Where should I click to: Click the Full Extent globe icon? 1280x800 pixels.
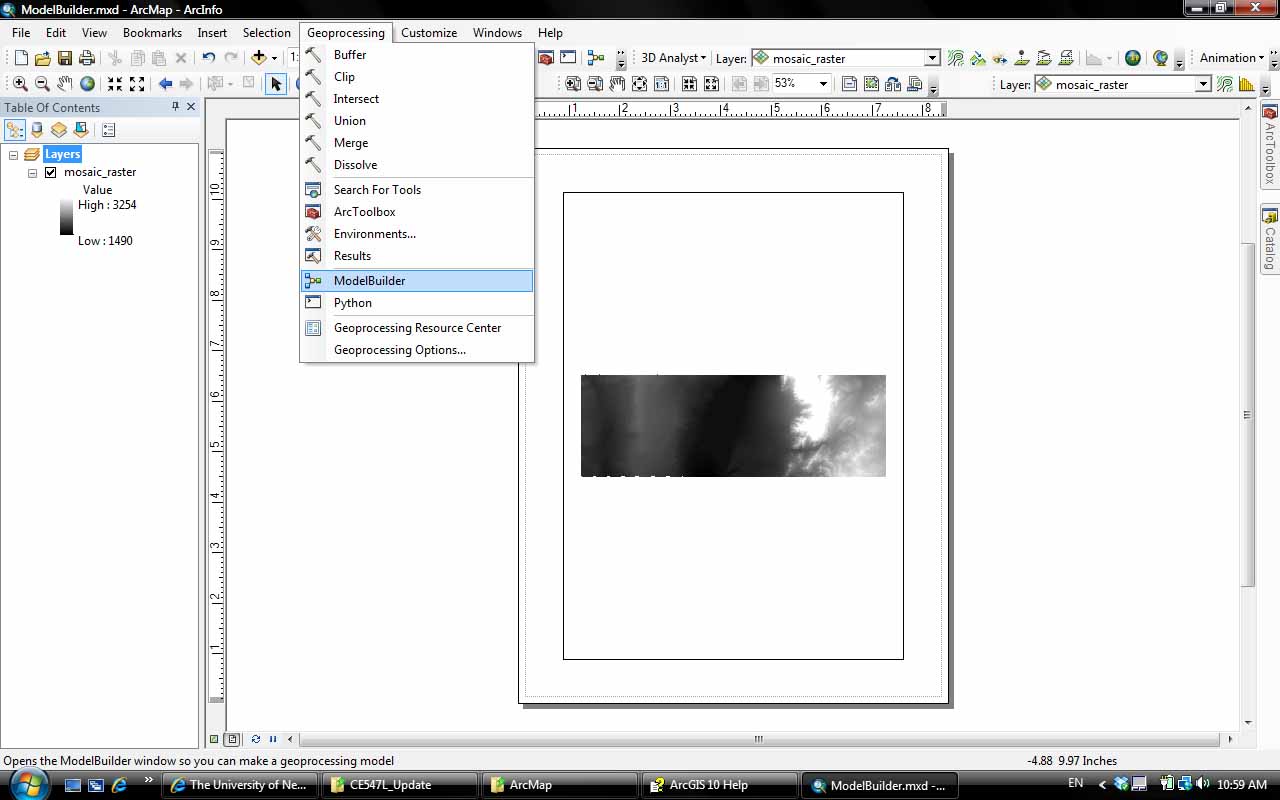coord(88,84)
